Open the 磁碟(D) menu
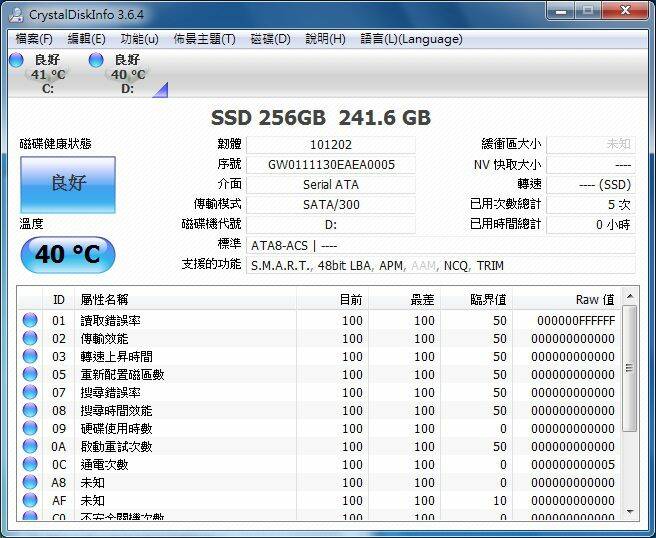 tap(270, 39)
